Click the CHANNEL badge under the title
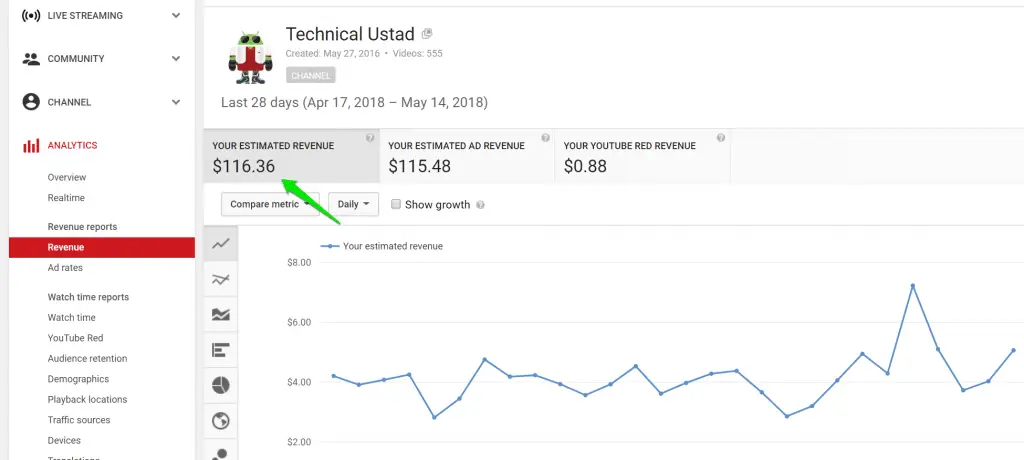The height and width of the screenshot is (460, 1024). (310, 75)
